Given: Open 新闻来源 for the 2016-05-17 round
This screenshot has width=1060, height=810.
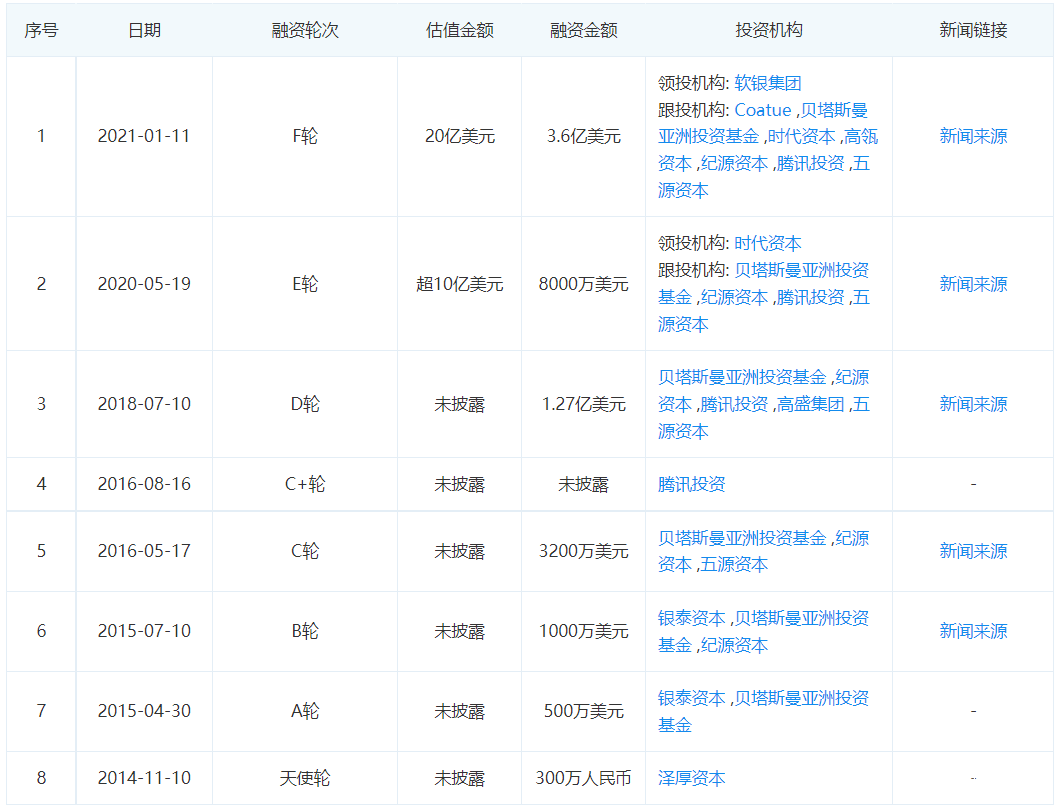Looking at the screenshot, I should click(973, 551).
